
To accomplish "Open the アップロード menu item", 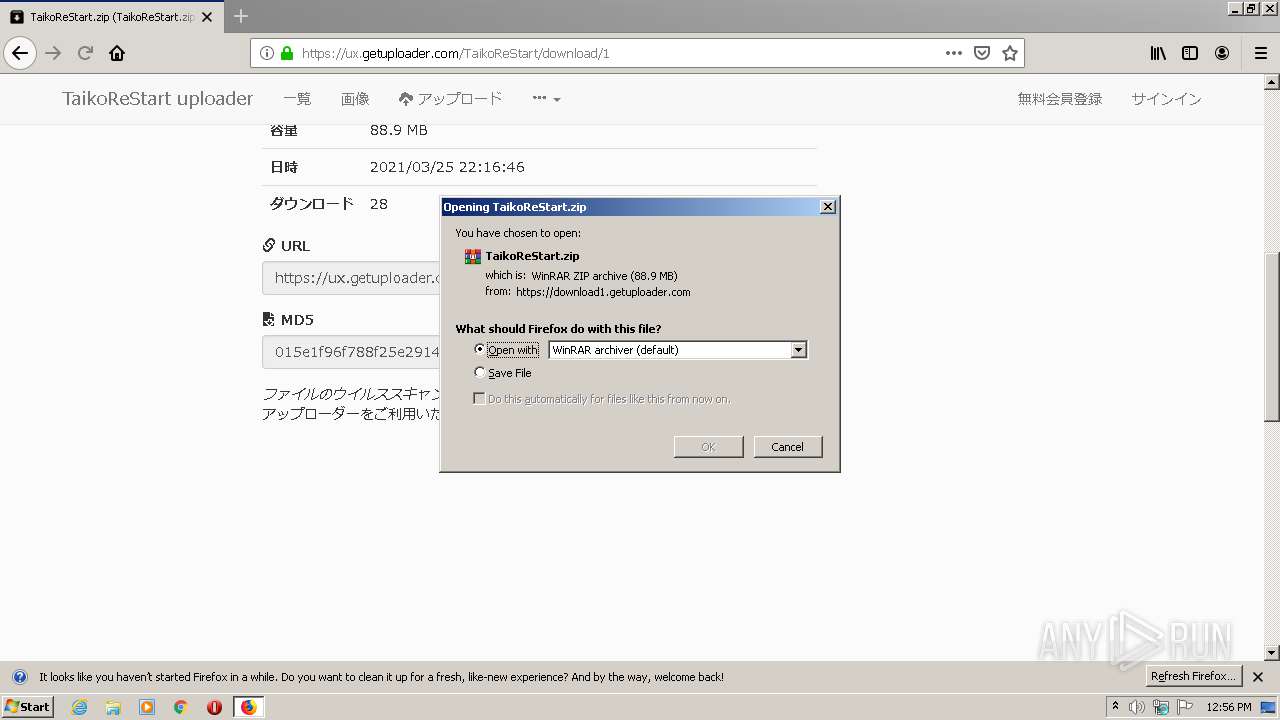I will pos(450,99).
